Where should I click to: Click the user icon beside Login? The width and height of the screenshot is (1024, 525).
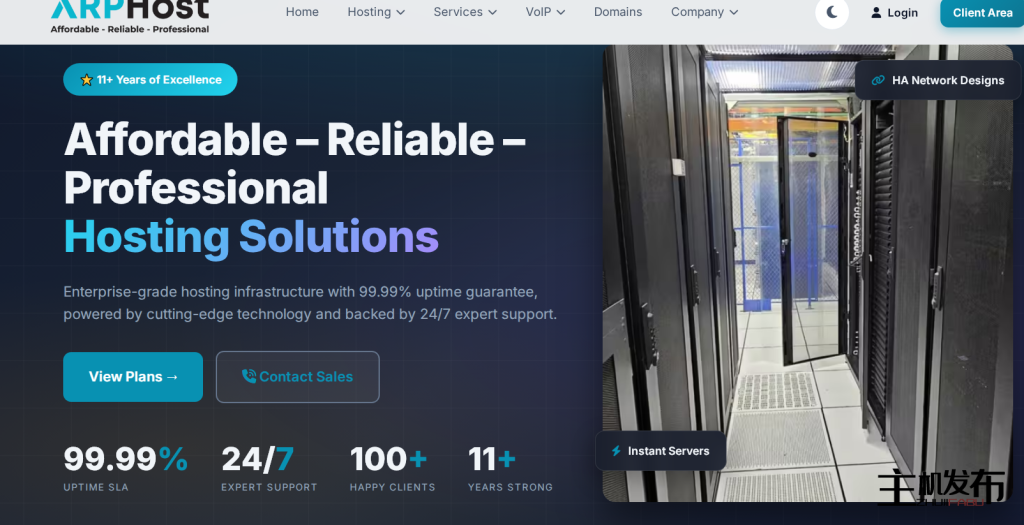click(x=877, y=13)
